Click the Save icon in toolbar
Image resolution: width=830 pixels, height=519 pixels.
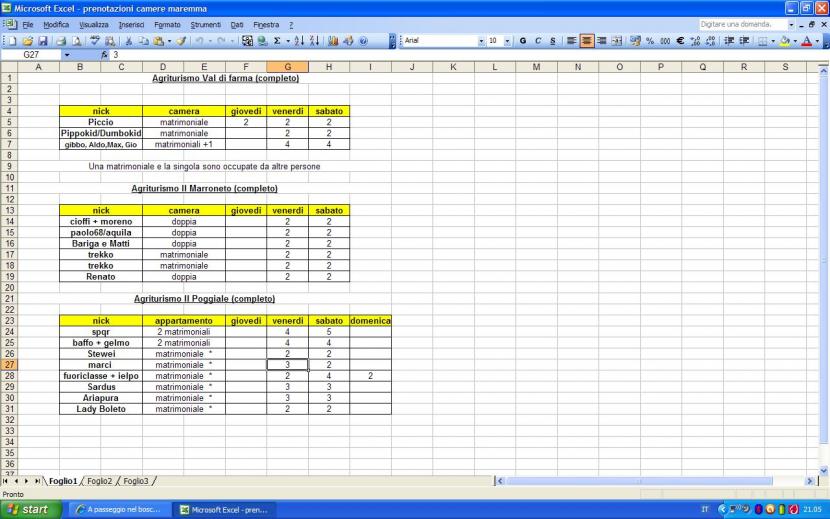click(x=43, y=41)
